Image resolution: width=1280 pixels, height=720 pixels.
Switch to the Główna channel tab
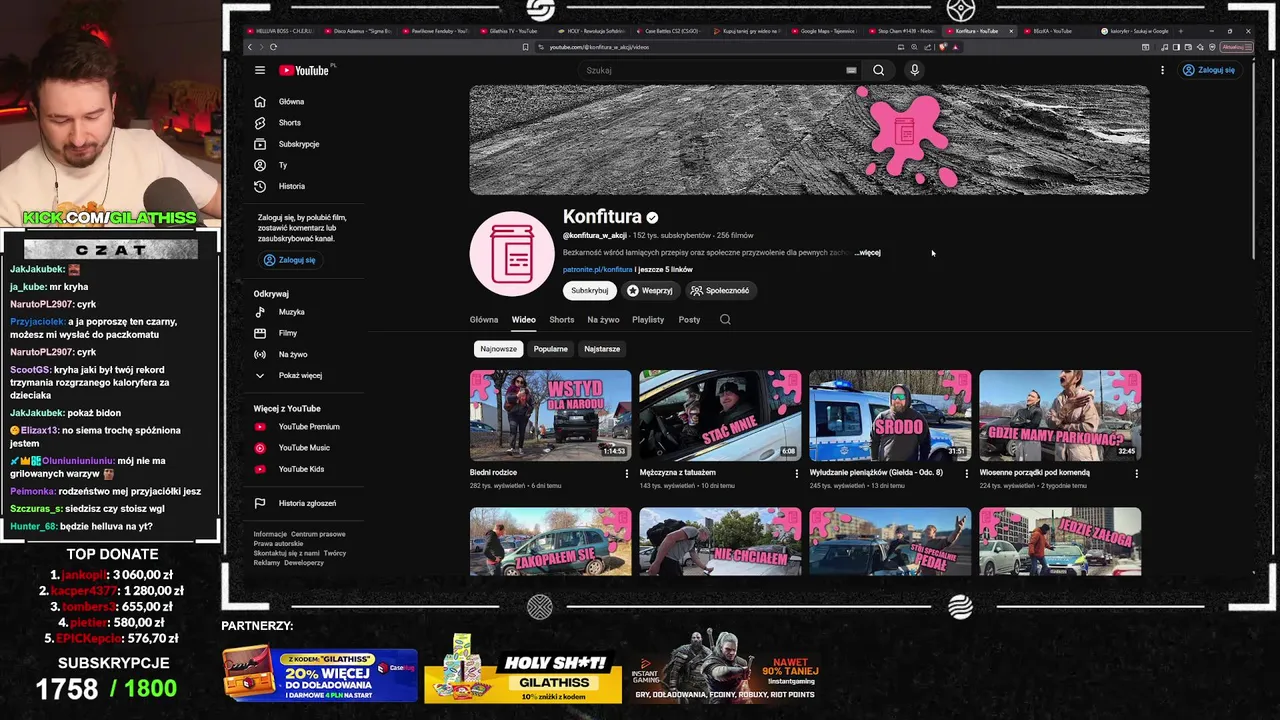[484, 320]
